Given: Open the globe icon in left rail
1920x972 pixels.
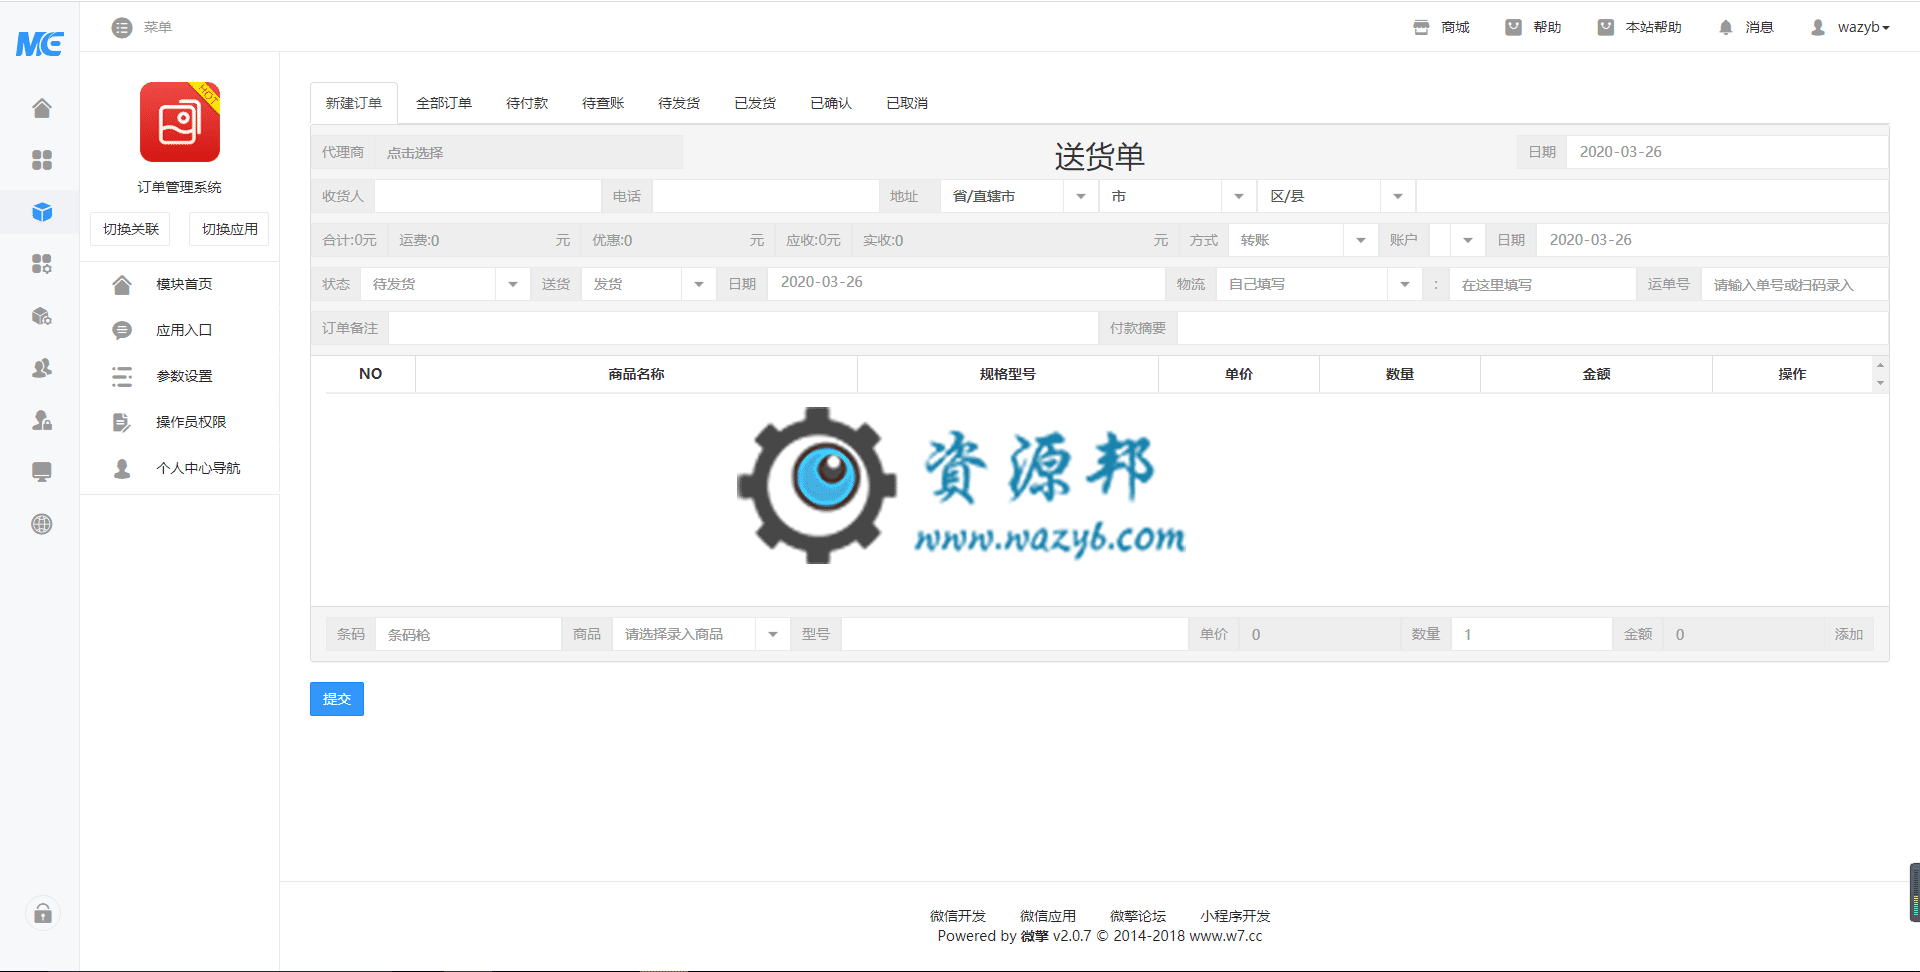Looking at the screenshot, I should click(x=42, y=524).
